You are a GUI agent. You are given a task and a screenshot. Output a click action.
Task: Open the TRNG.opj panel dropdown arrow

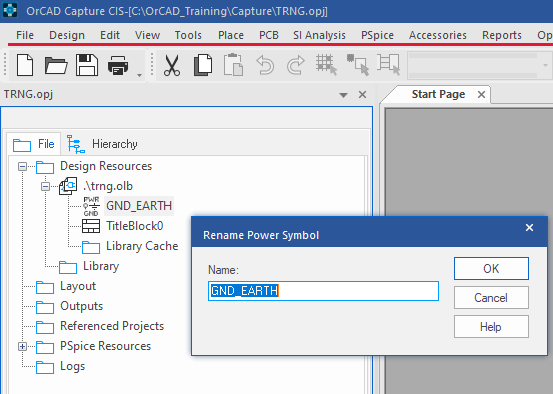tap(343, 95)
